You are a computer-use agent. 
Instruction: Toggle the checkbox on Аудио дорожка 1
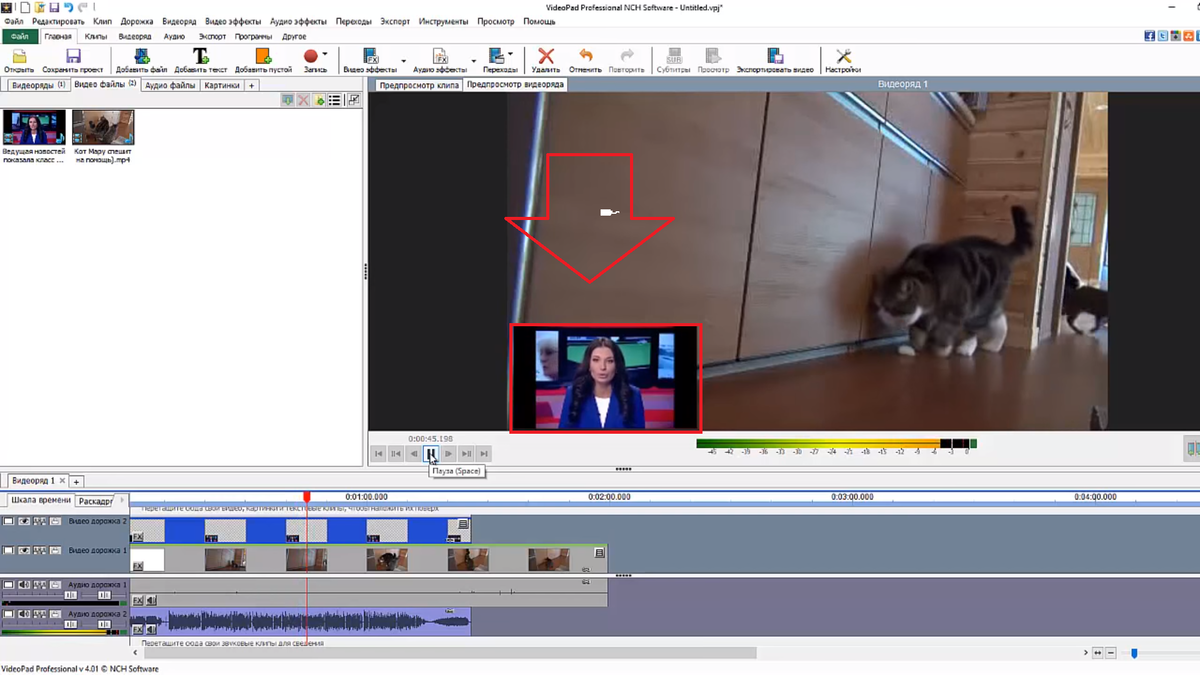tap(8, 585)
